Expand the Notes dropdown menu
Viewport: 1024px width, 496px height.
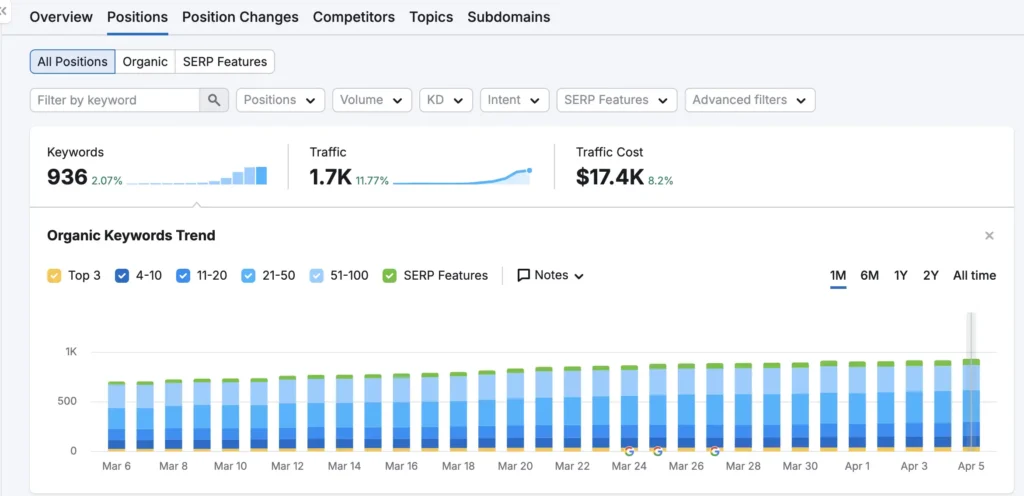551,275
